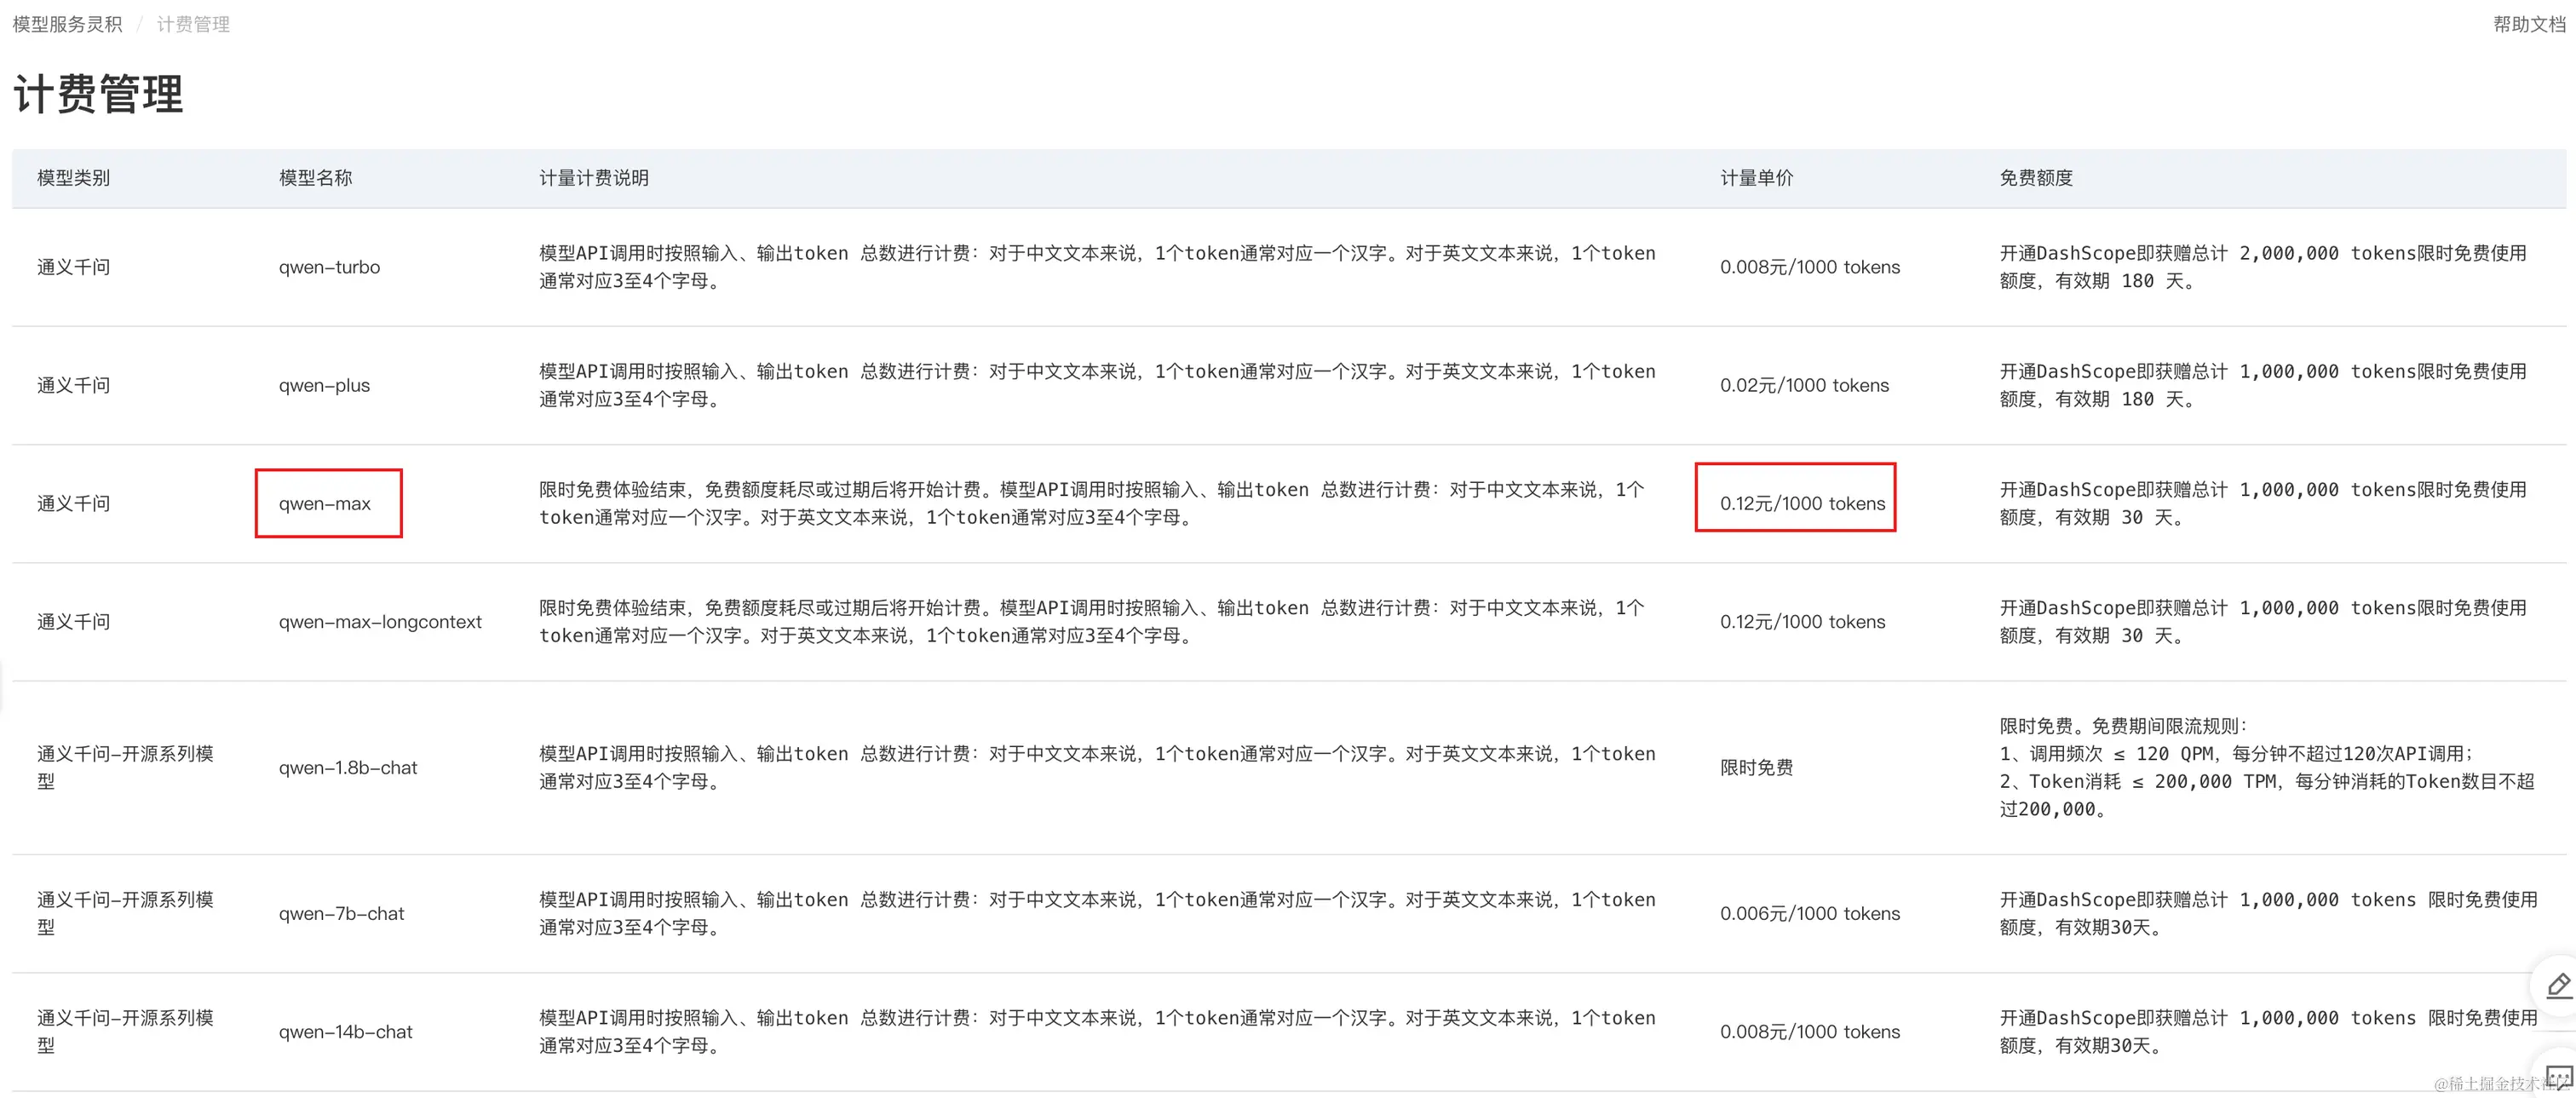
Task: Click the 免费额度 column header
Action: click(2035, 178)
